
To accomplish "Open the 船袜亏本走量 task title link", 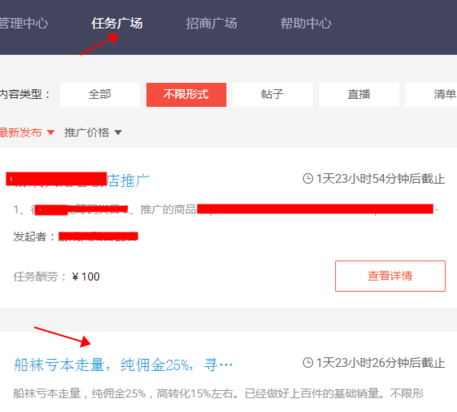I will click(123, 365).
